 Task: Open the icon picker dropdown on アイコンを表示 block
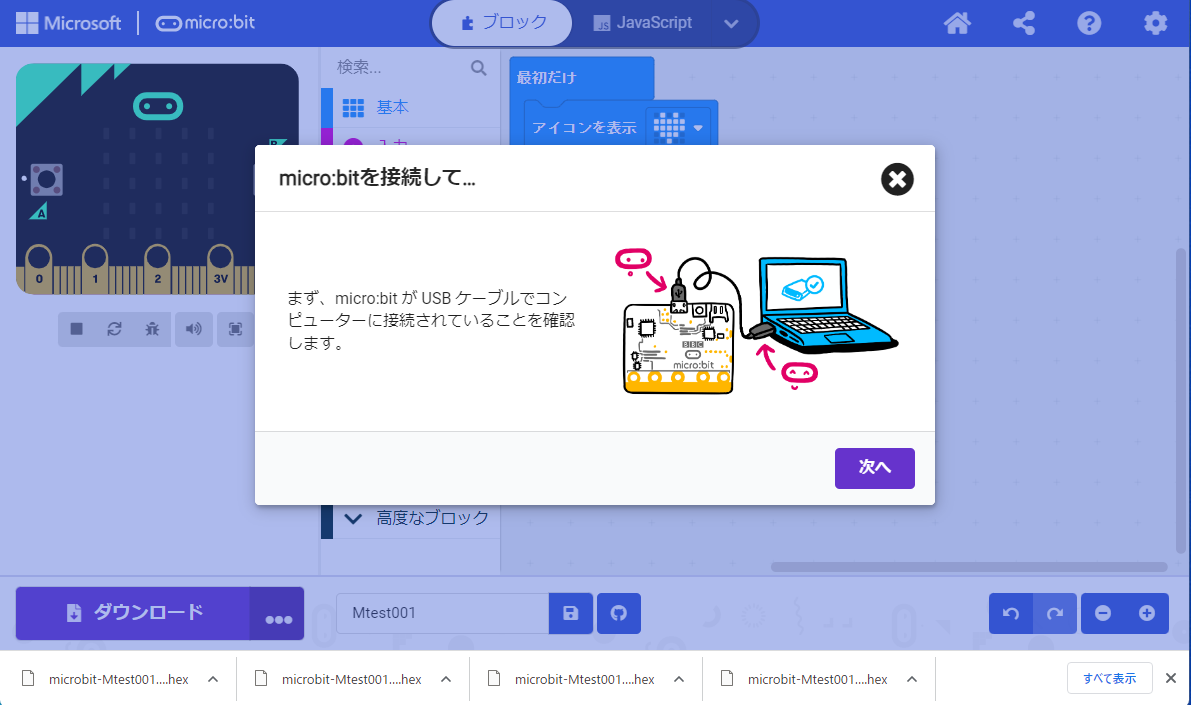pos(678,127)
